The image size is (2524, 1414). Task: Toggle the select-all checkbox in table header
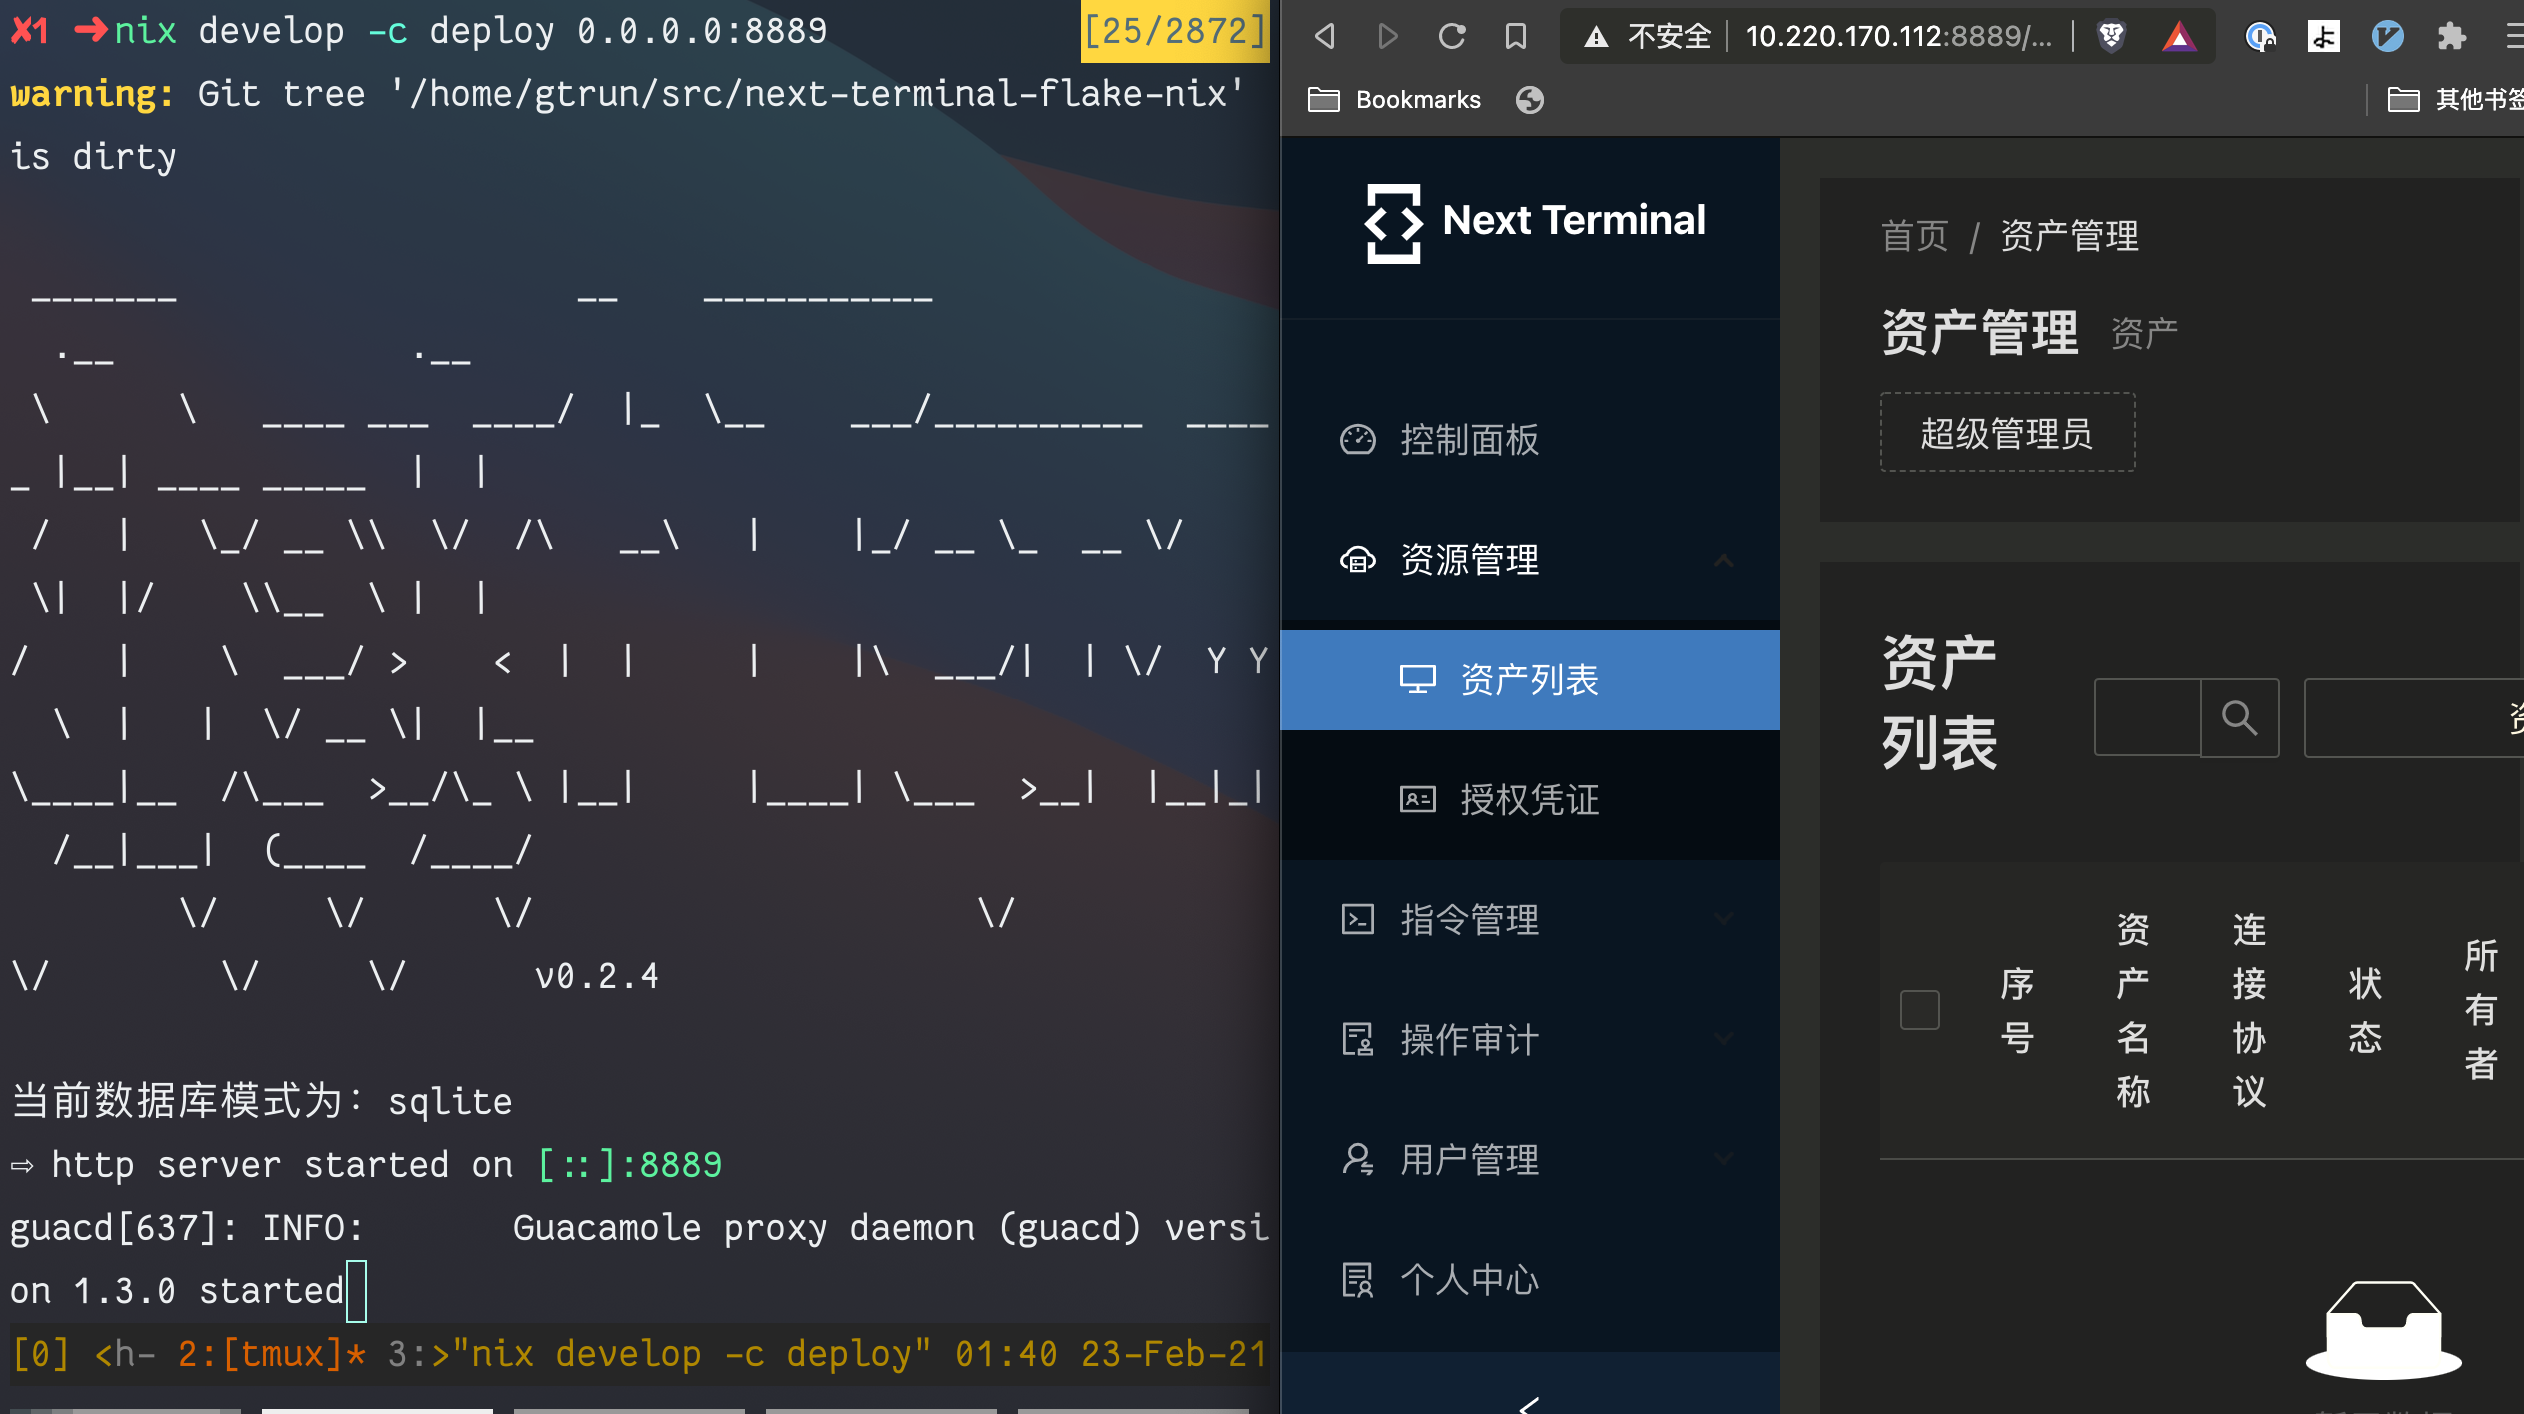coord(1919,1010)
